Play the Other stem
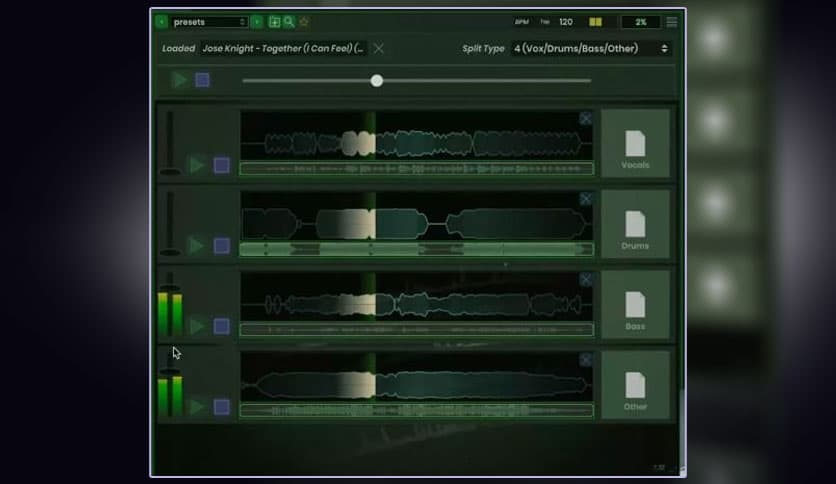Image resolution: width=836 pixels, height=484 pixels. 197,407
